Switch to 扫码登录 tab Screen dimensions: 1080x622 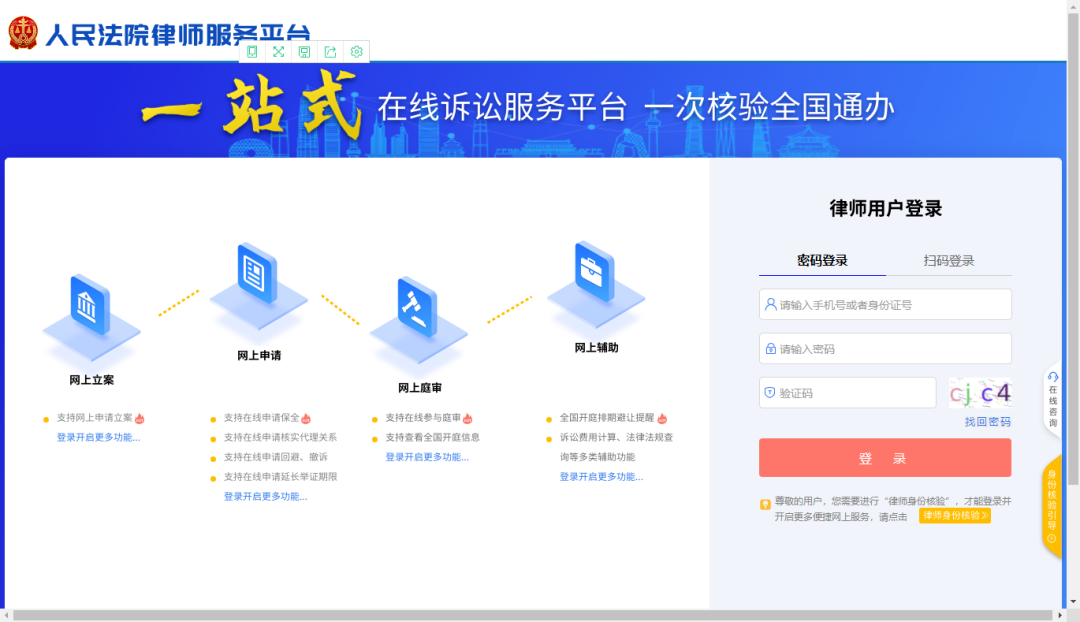pyautogui.click(x=948, y=260)
